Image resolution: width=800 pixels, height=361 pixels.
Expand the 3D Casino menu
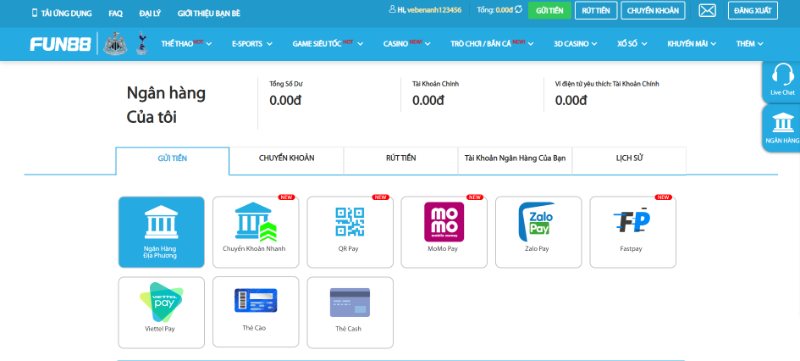575,44
